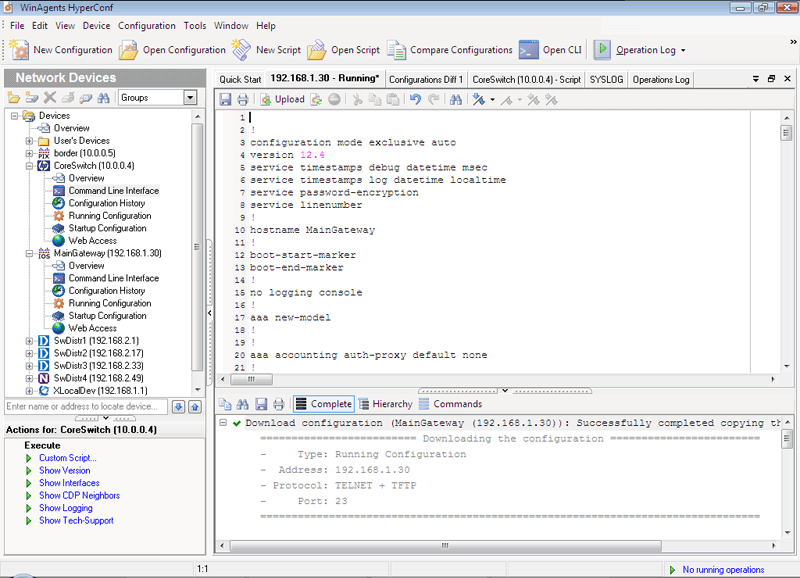Screen dimensions: 800x578
Task: Open the Configuration menu
Action: point(145,25)
